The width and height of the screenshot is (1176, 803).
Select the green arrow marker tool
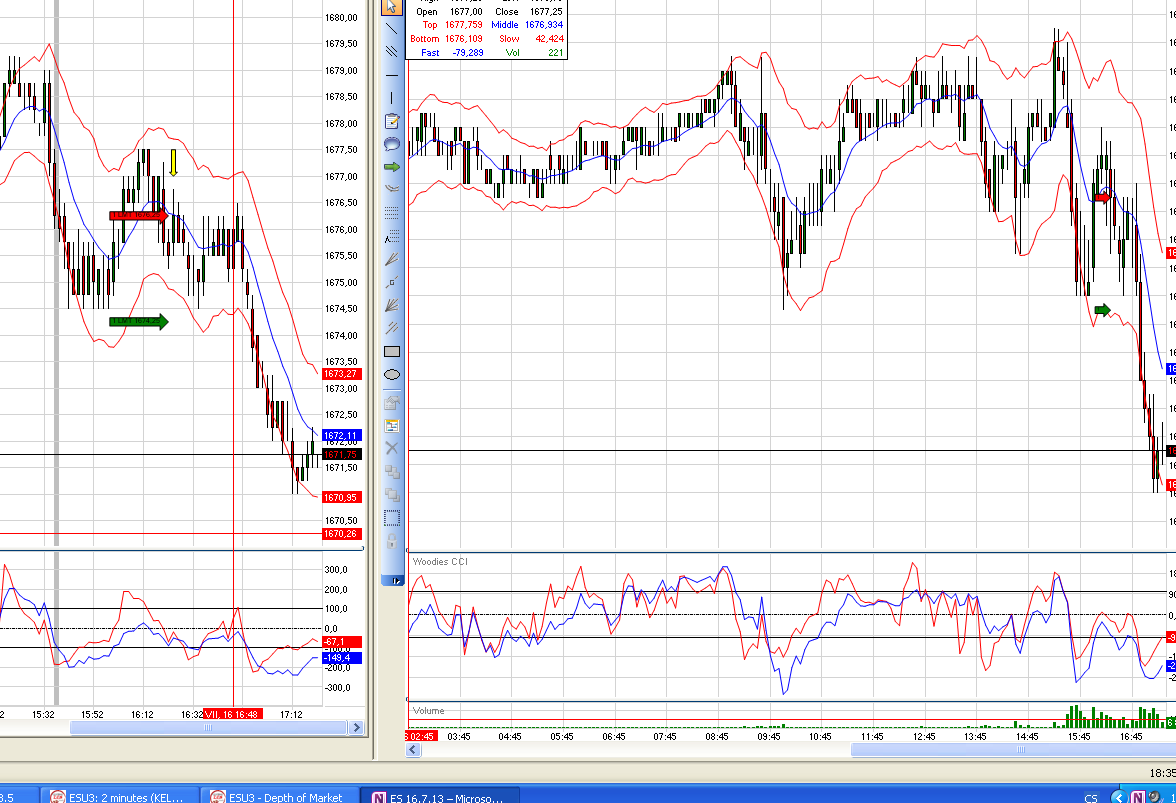(x=392, y=167)
